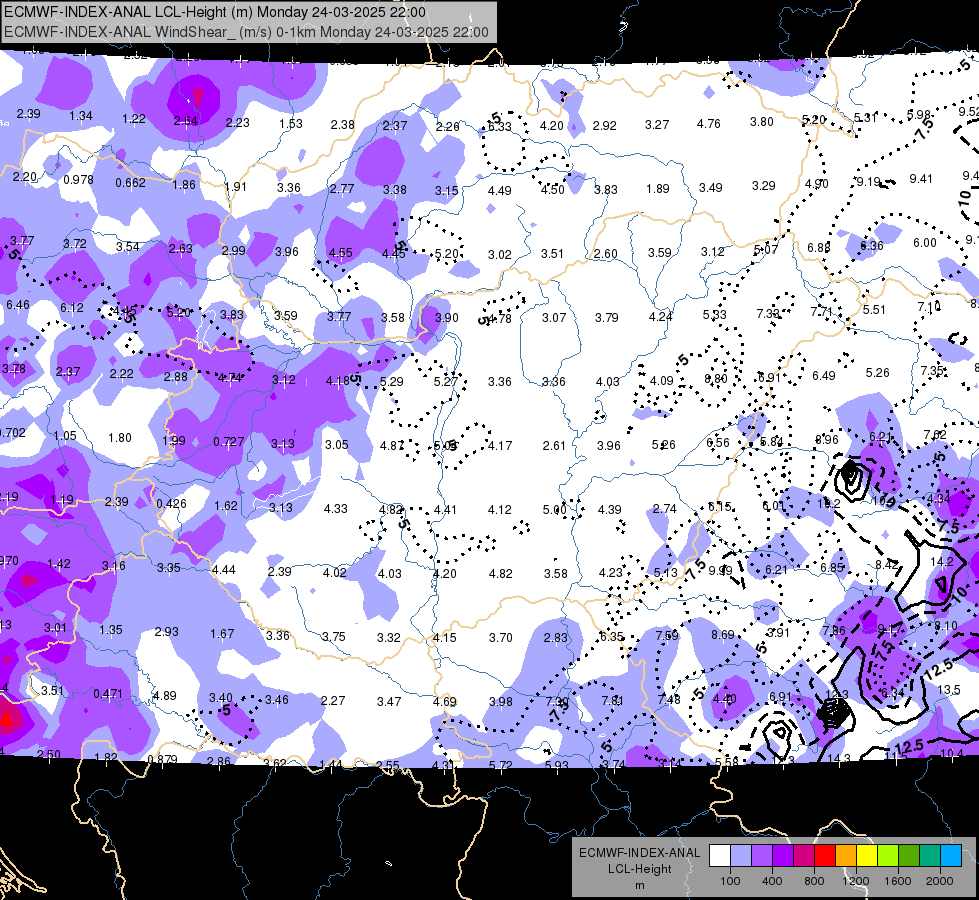Select the red legend color swatch

[x=825, y=856]
